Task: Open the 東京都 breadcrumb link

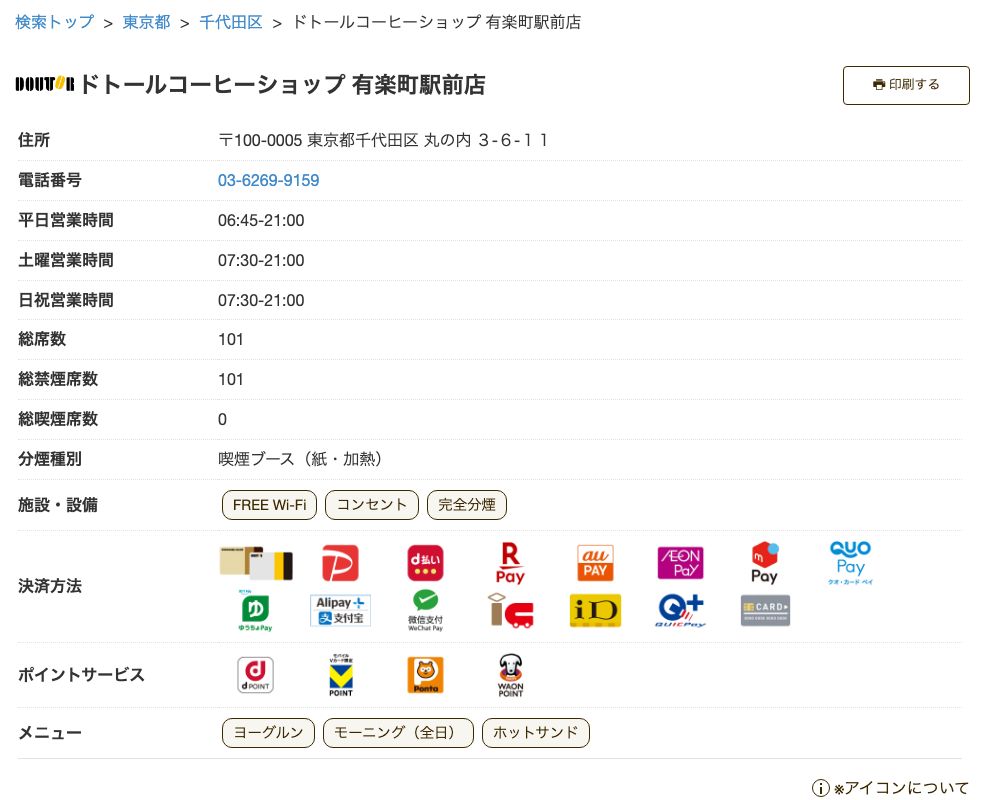Action: pyautogui.click(x=146, y=22)
